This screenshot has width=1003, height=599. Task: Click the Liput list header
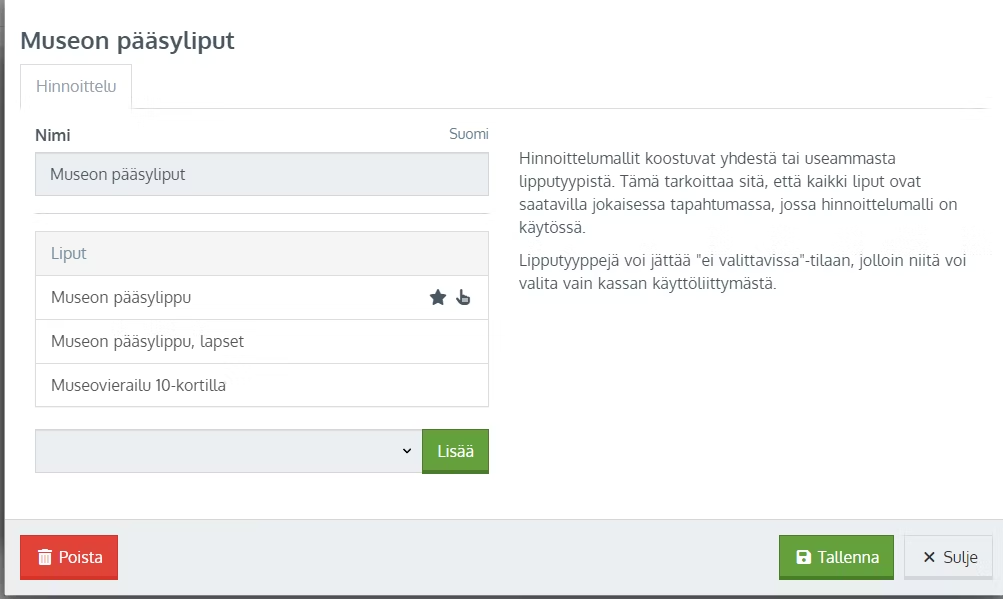click(262, 253)
